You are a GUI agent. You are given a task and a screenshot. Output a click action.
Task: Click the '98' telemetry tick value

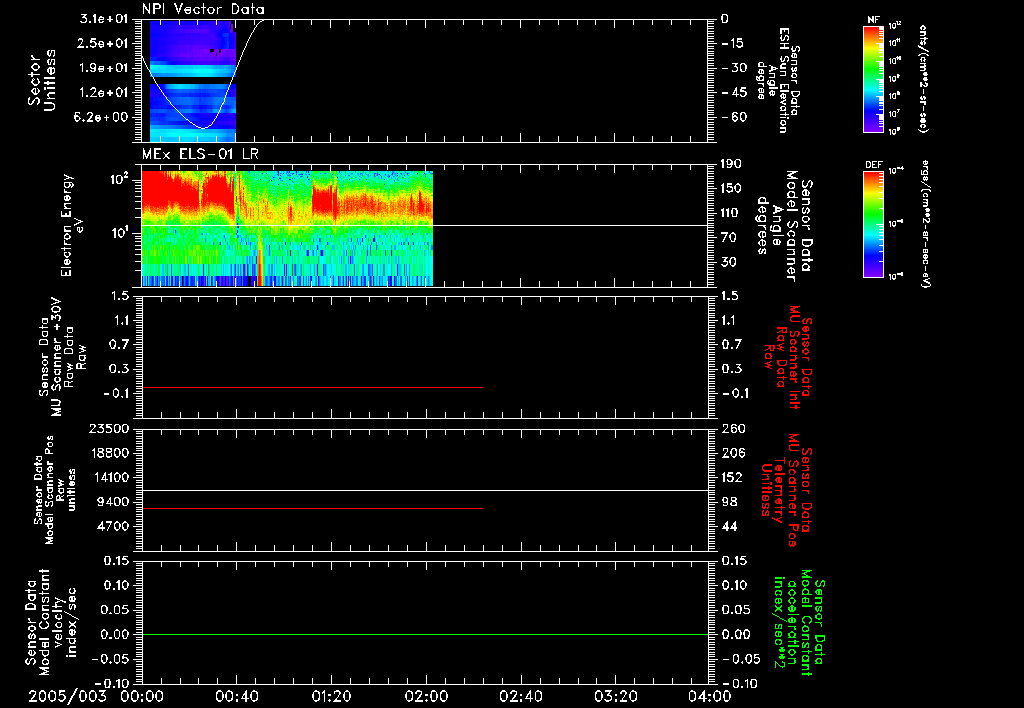tap(729, 502)
